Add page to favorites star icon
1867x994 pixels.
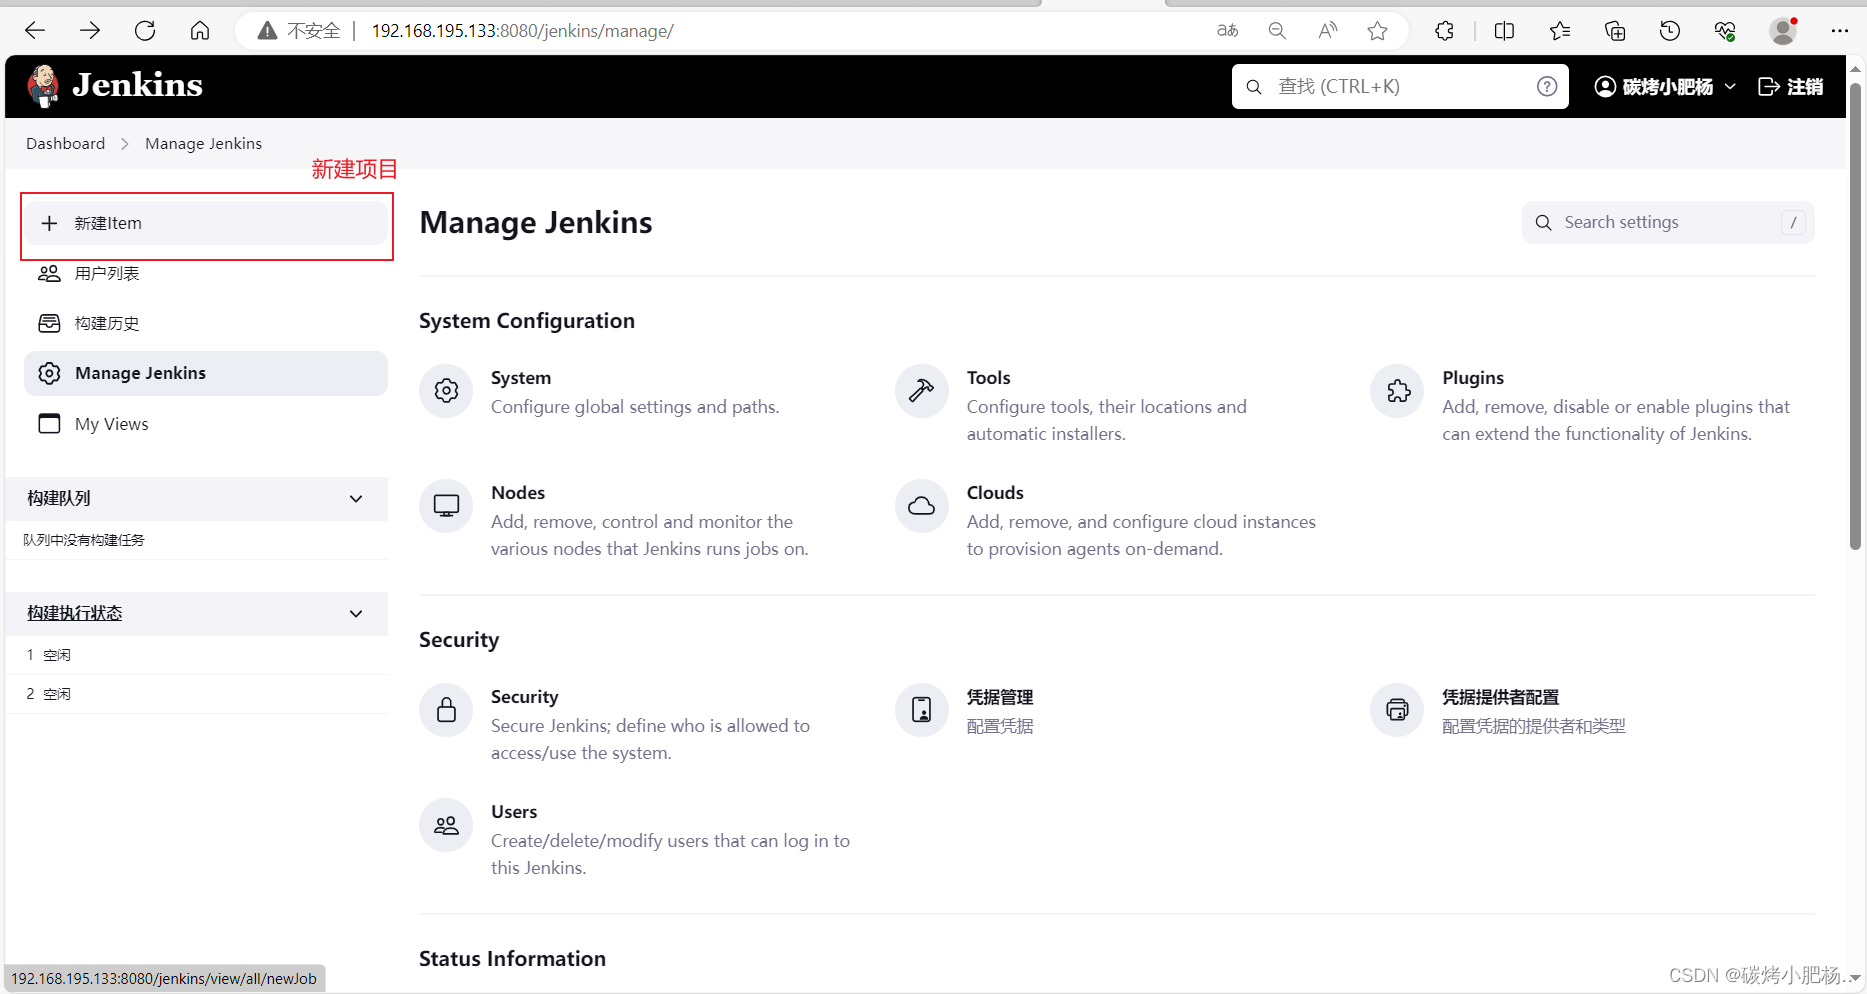coord(1377,31)
